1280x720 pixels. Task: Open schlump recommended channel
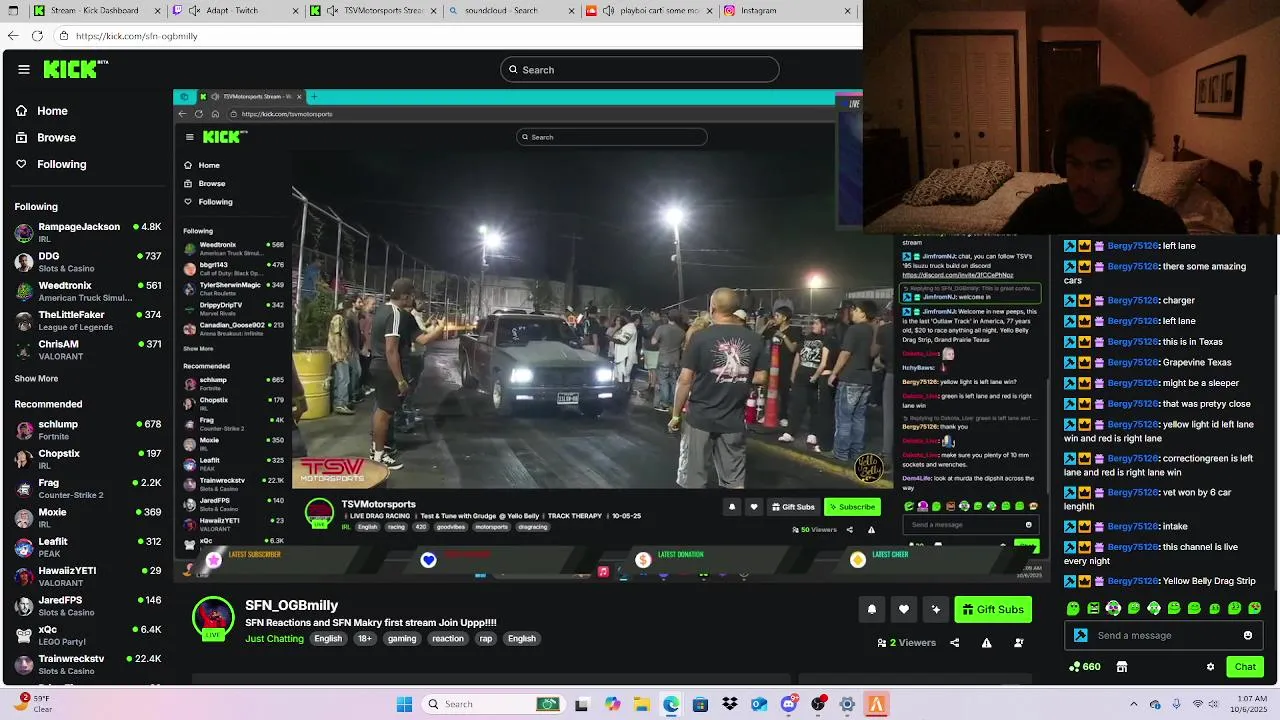(88, 430)
